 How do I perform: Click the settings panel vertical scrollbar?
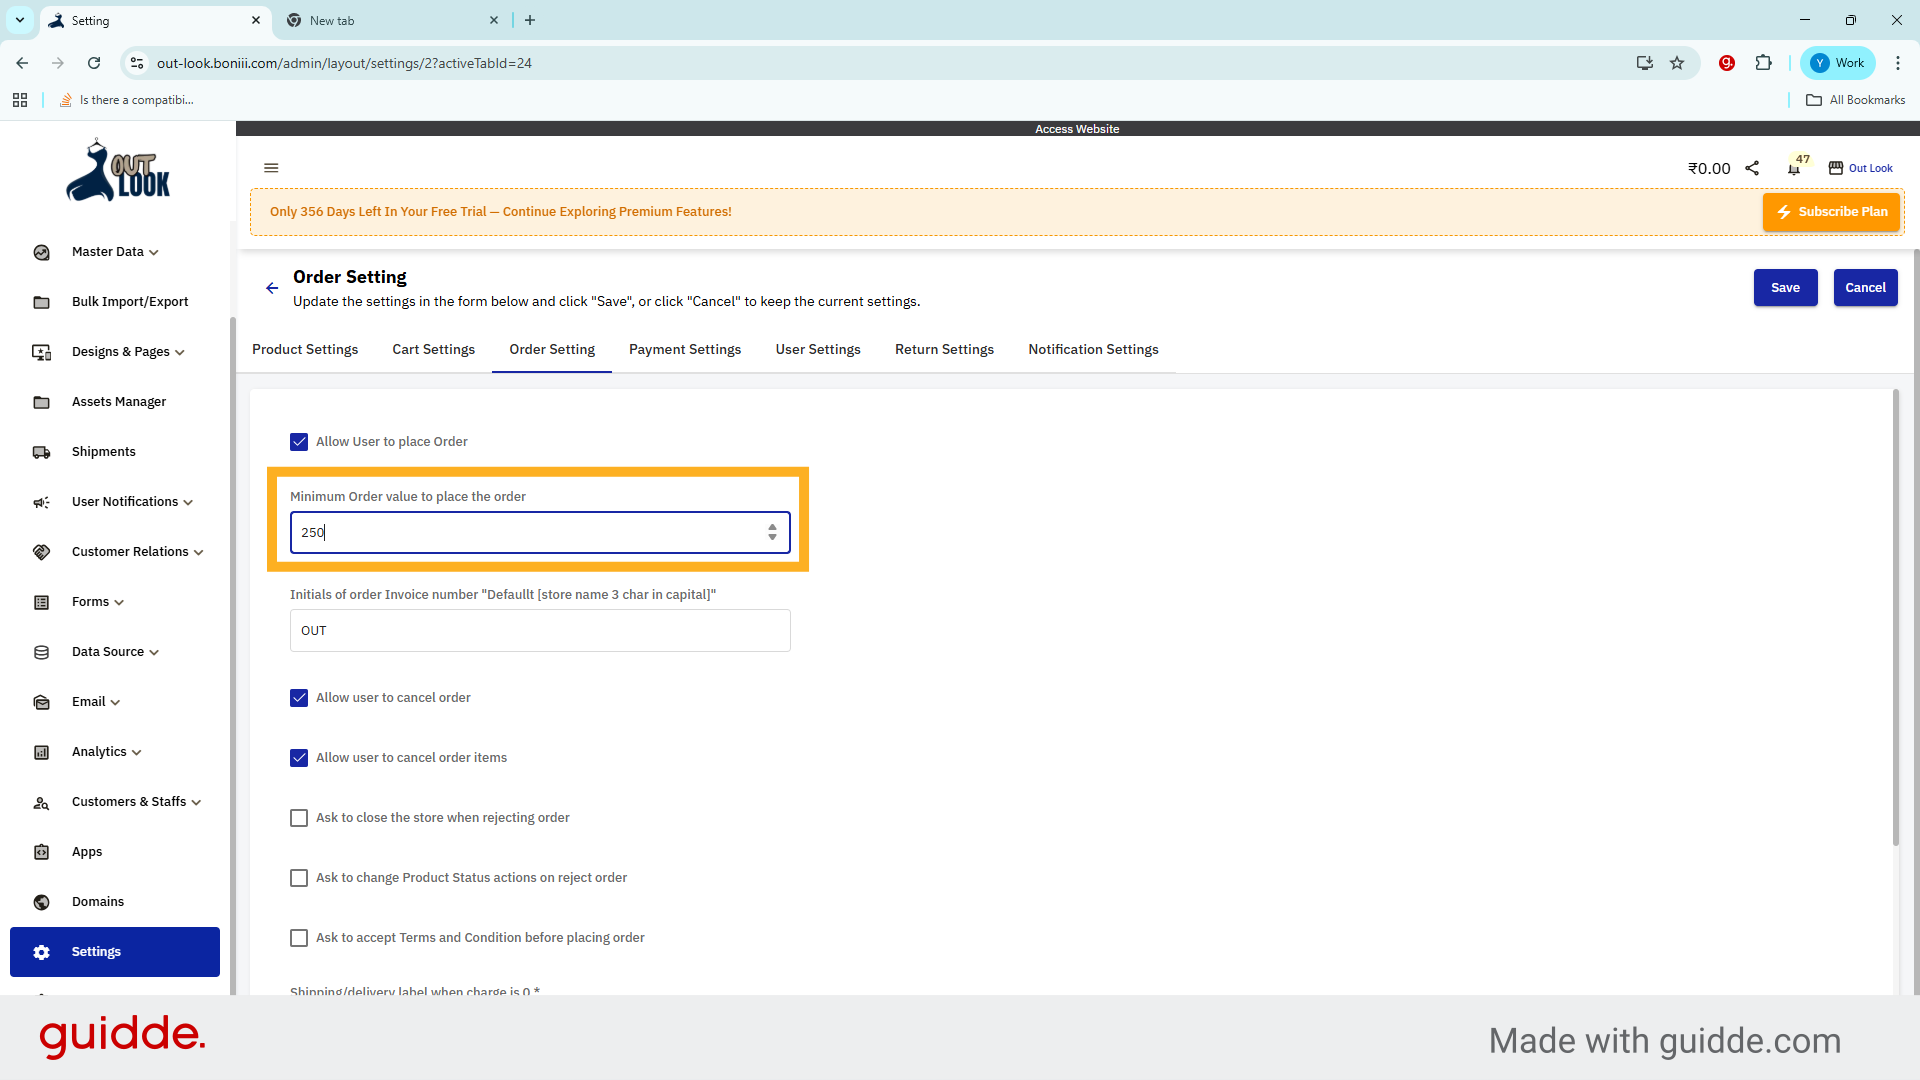click(1896, 618)
